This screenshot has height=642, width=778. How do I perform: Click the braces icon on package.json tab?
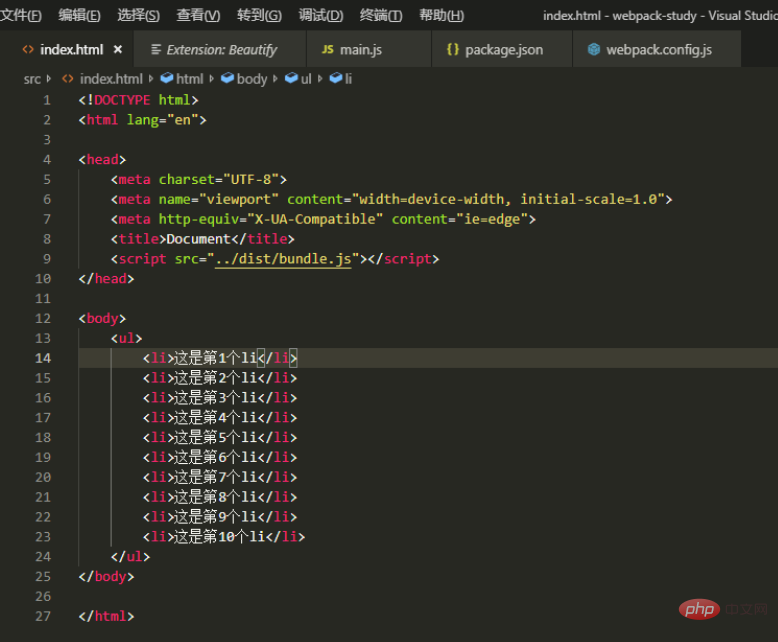point(452,49)
